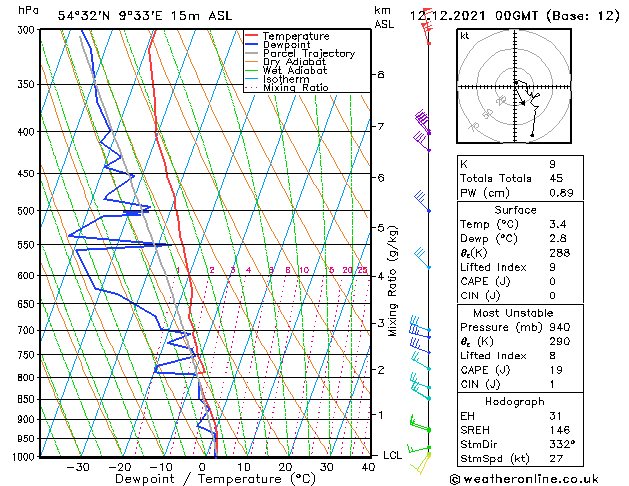Viewport: 629px width, 486px height.
Task: Click the Most Unstable CAPE value 19
Action: click(x=556, y=370)
